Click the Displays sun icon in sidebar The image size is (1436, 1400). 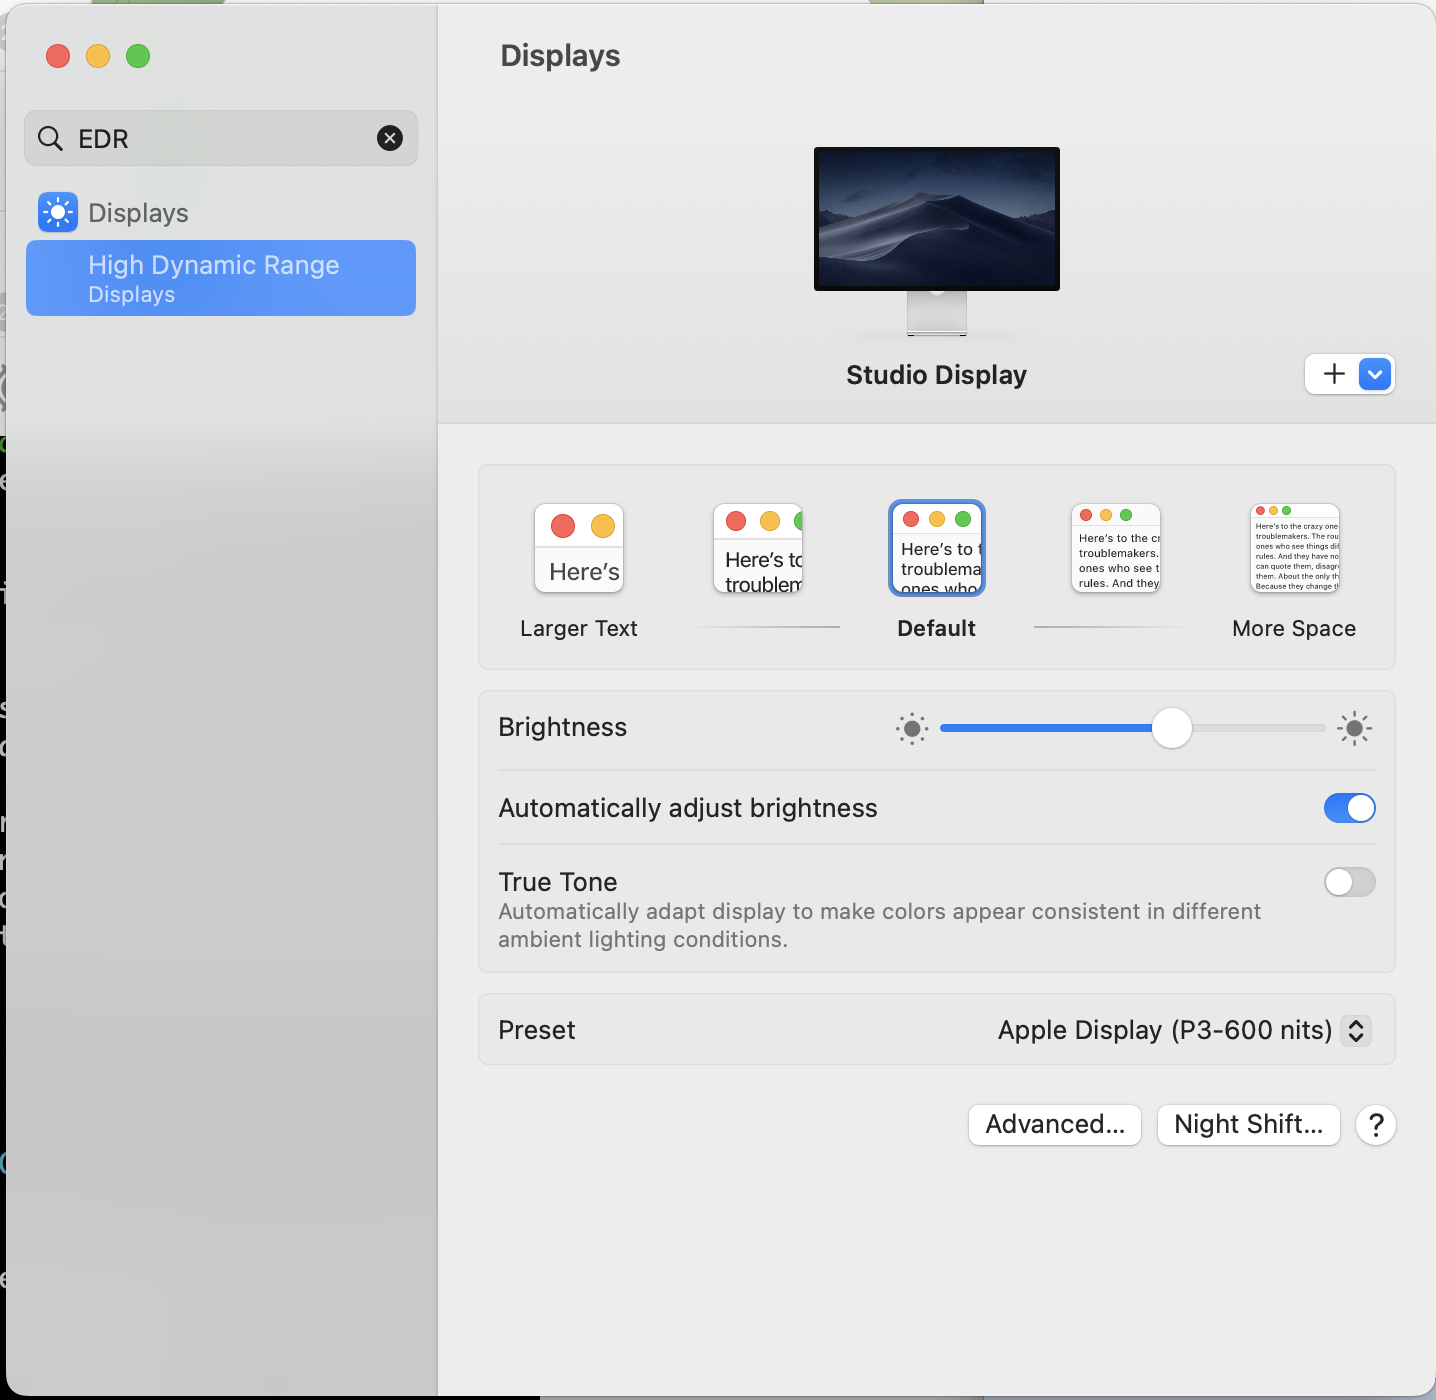[58, 212]
